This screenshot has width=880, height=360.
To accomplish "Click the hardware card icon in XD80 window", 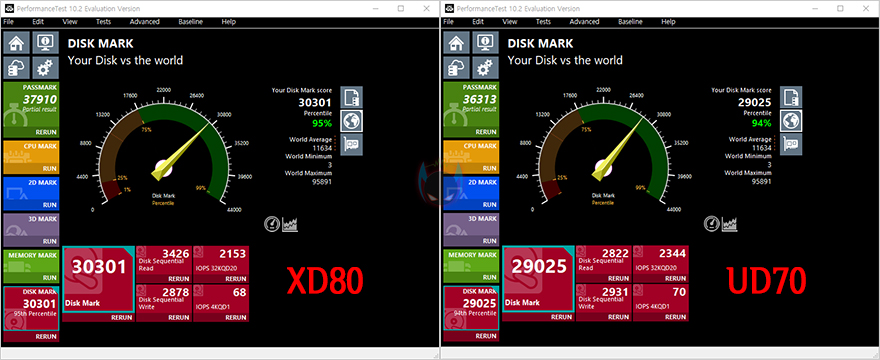I will tap(351, 144).
